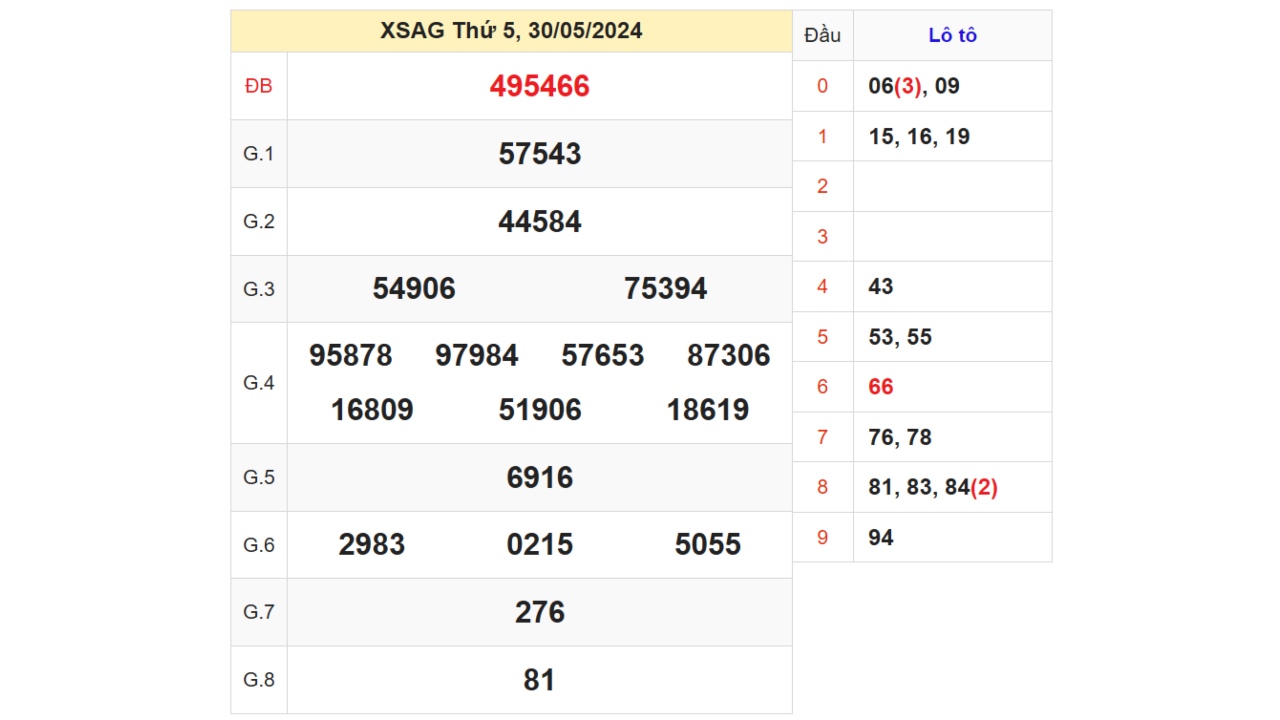Click third prize number 75394
The width and height of the screenshot is (1280, 720).
click(666, 289)
